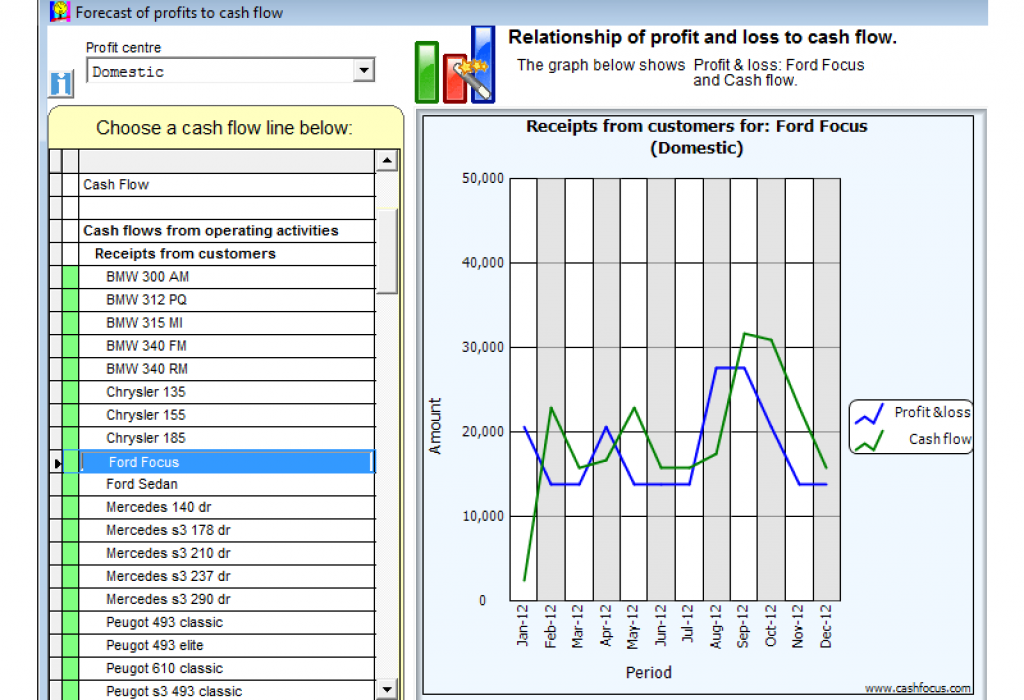
Task: Click the Receipts from customers heading row
Action: tap(227, 254)
